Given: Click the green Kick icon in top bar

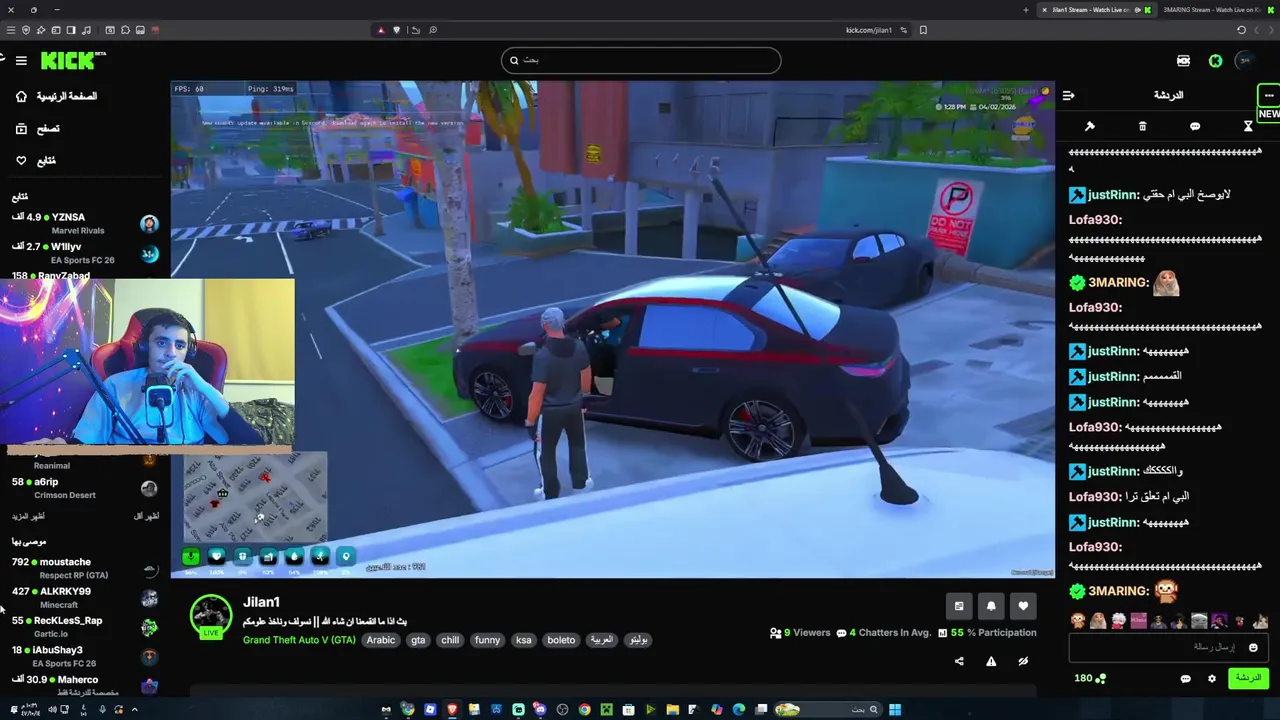Looking at the screenshot, I should [1215, 61].
